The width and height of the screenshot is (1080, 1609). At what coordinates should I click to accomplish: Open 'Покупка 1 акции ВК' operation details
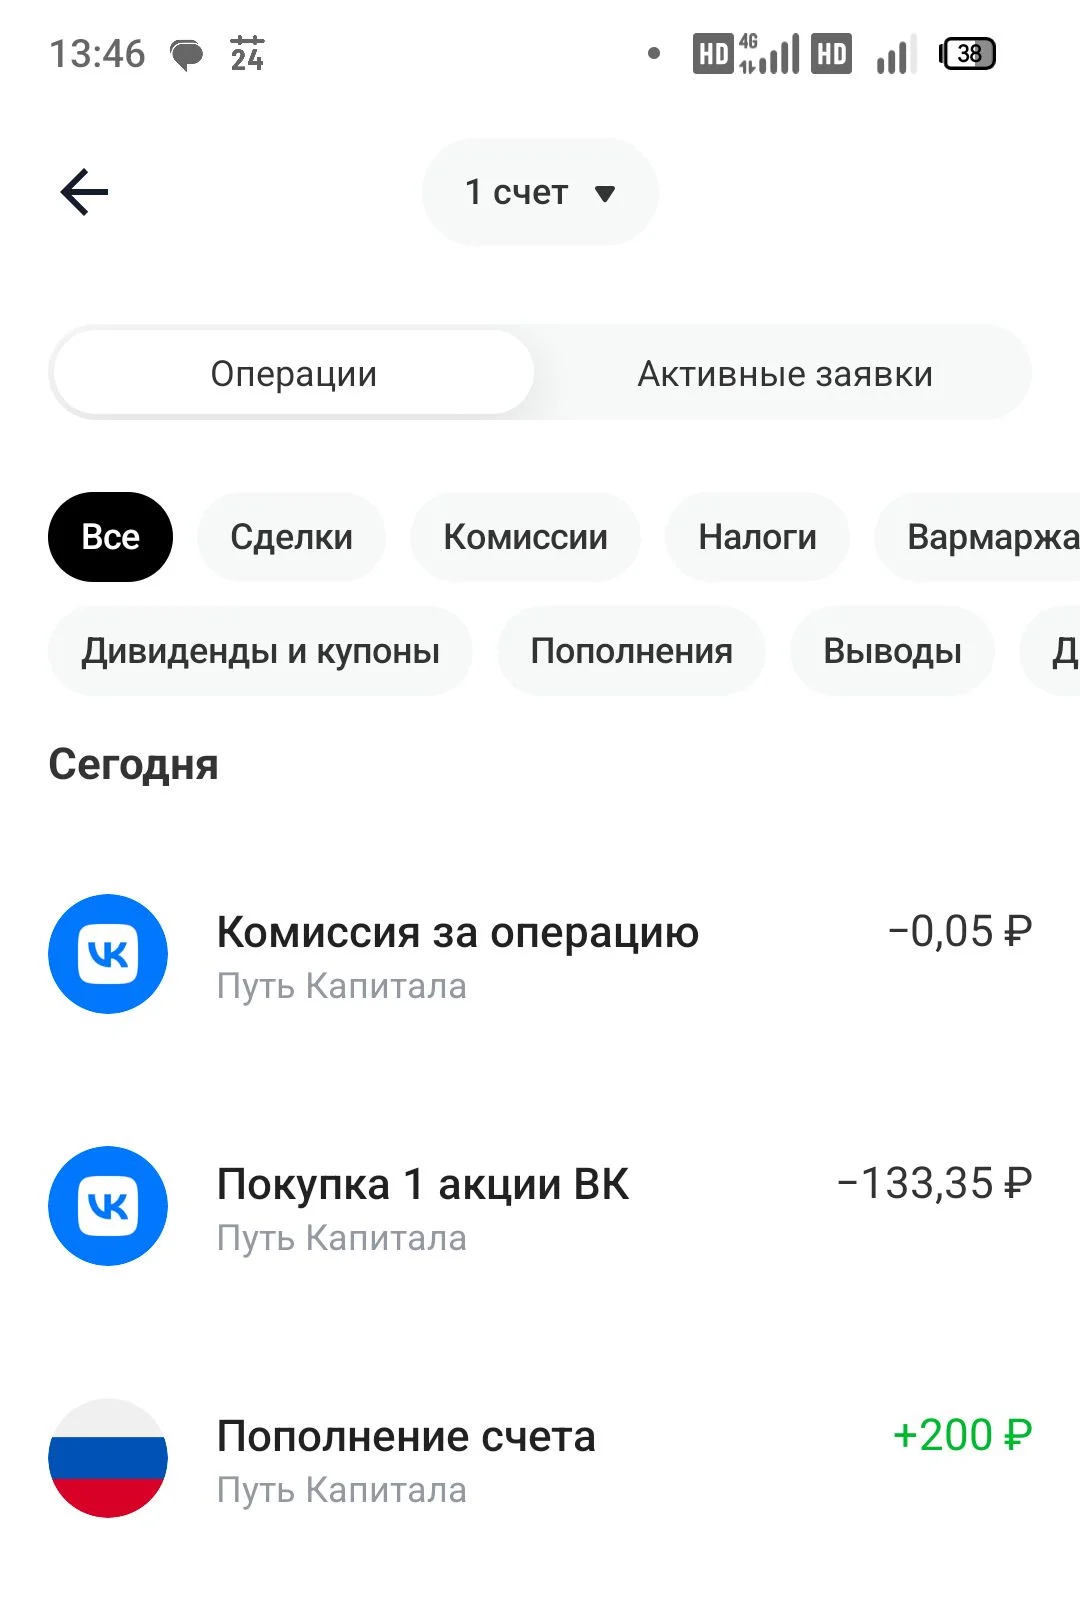pyautogui.click(x=540, y=1206)
